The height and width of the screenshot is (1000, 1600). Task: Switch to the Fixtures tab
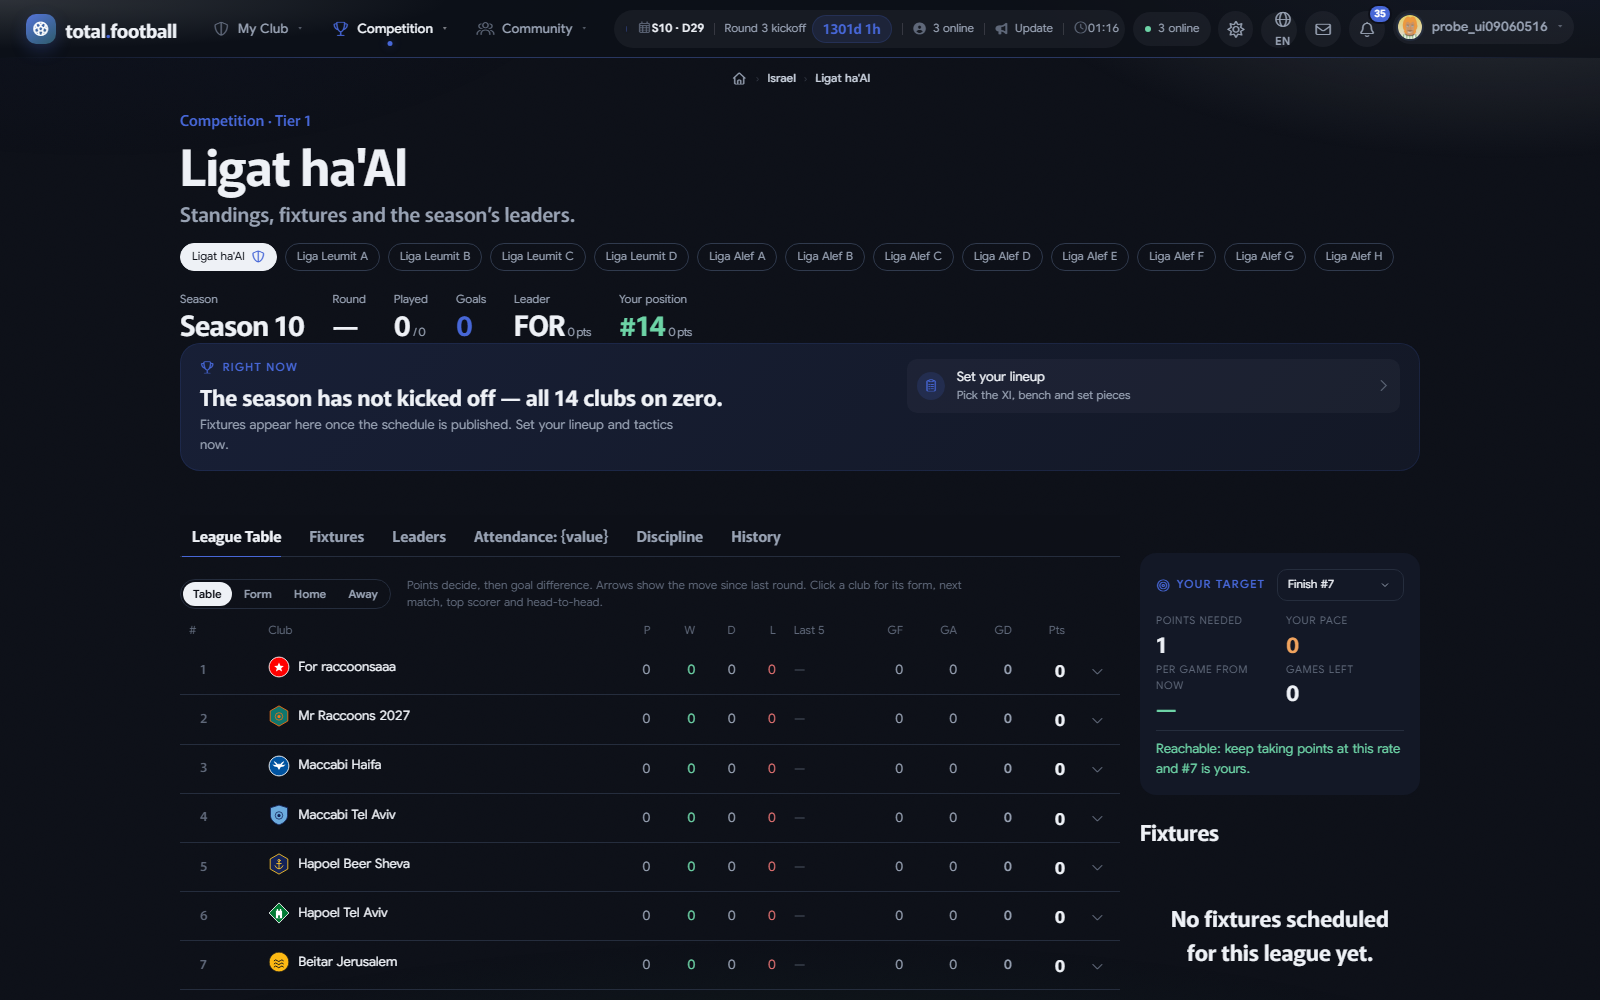pyautogui.click(x=337, y=537)
